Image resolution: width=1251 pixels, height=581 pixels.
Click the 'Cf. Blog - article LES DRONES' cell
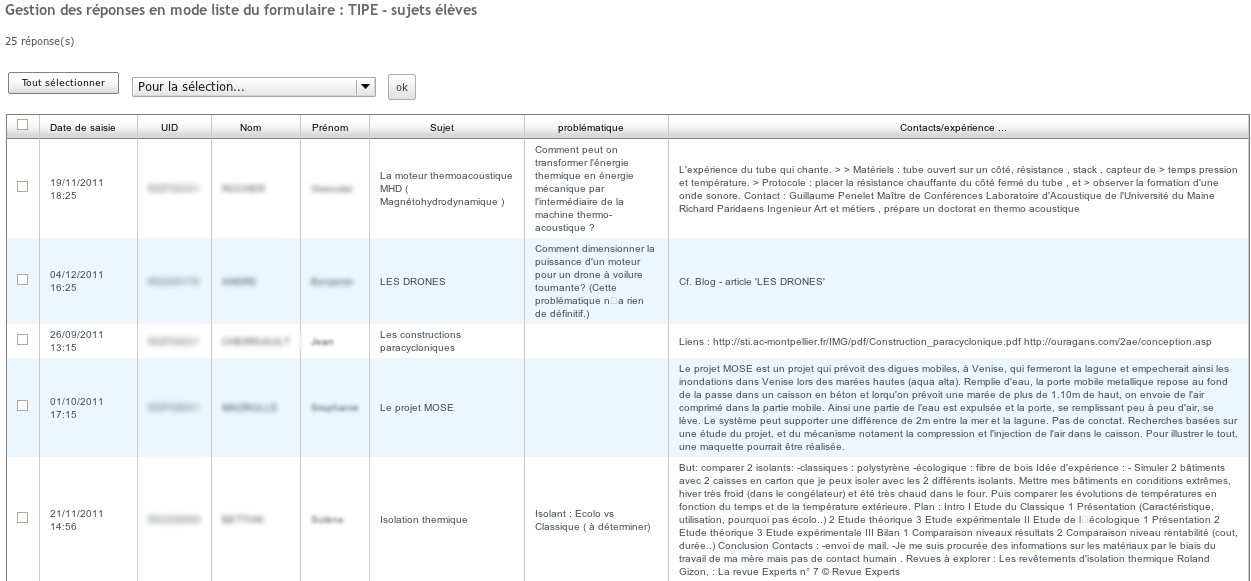[751, 282]
